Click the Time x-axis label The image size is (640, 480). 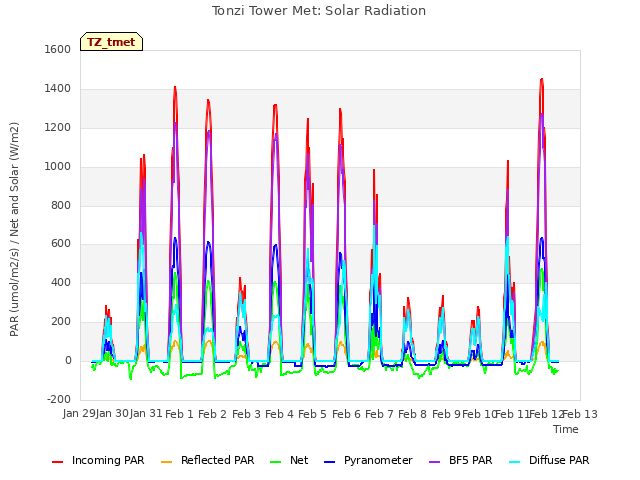pyautogui.click(x=566, y=429)
